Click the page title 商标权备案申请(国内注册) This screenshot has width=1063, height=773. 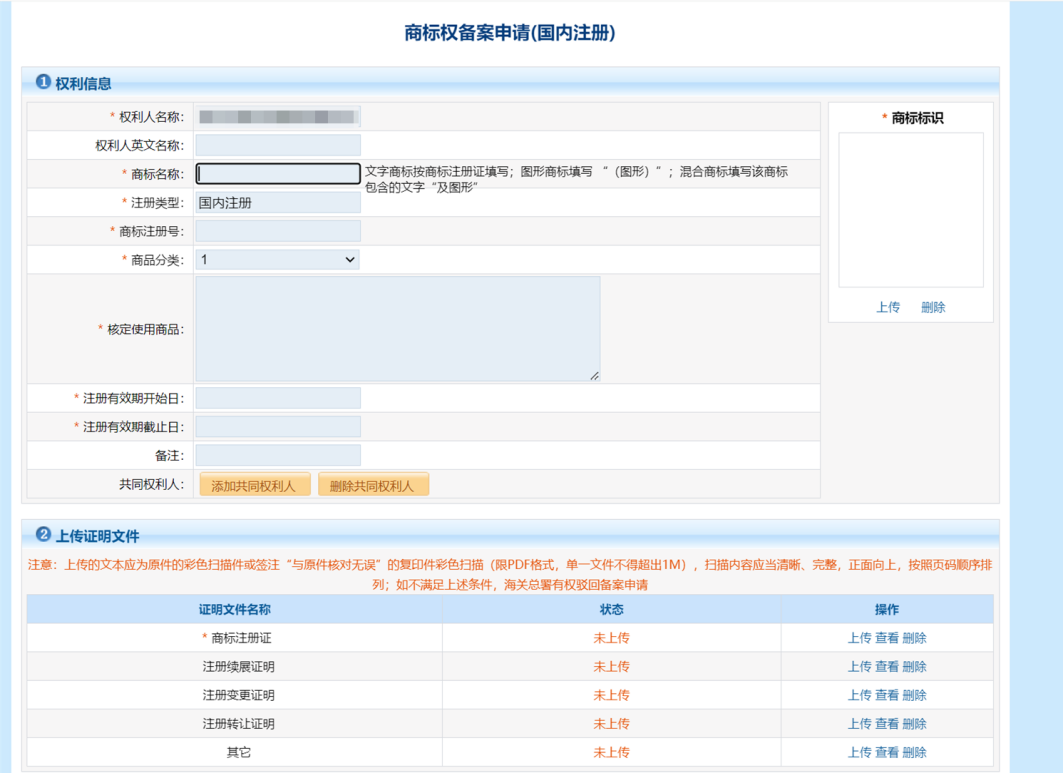pos(510,33)
